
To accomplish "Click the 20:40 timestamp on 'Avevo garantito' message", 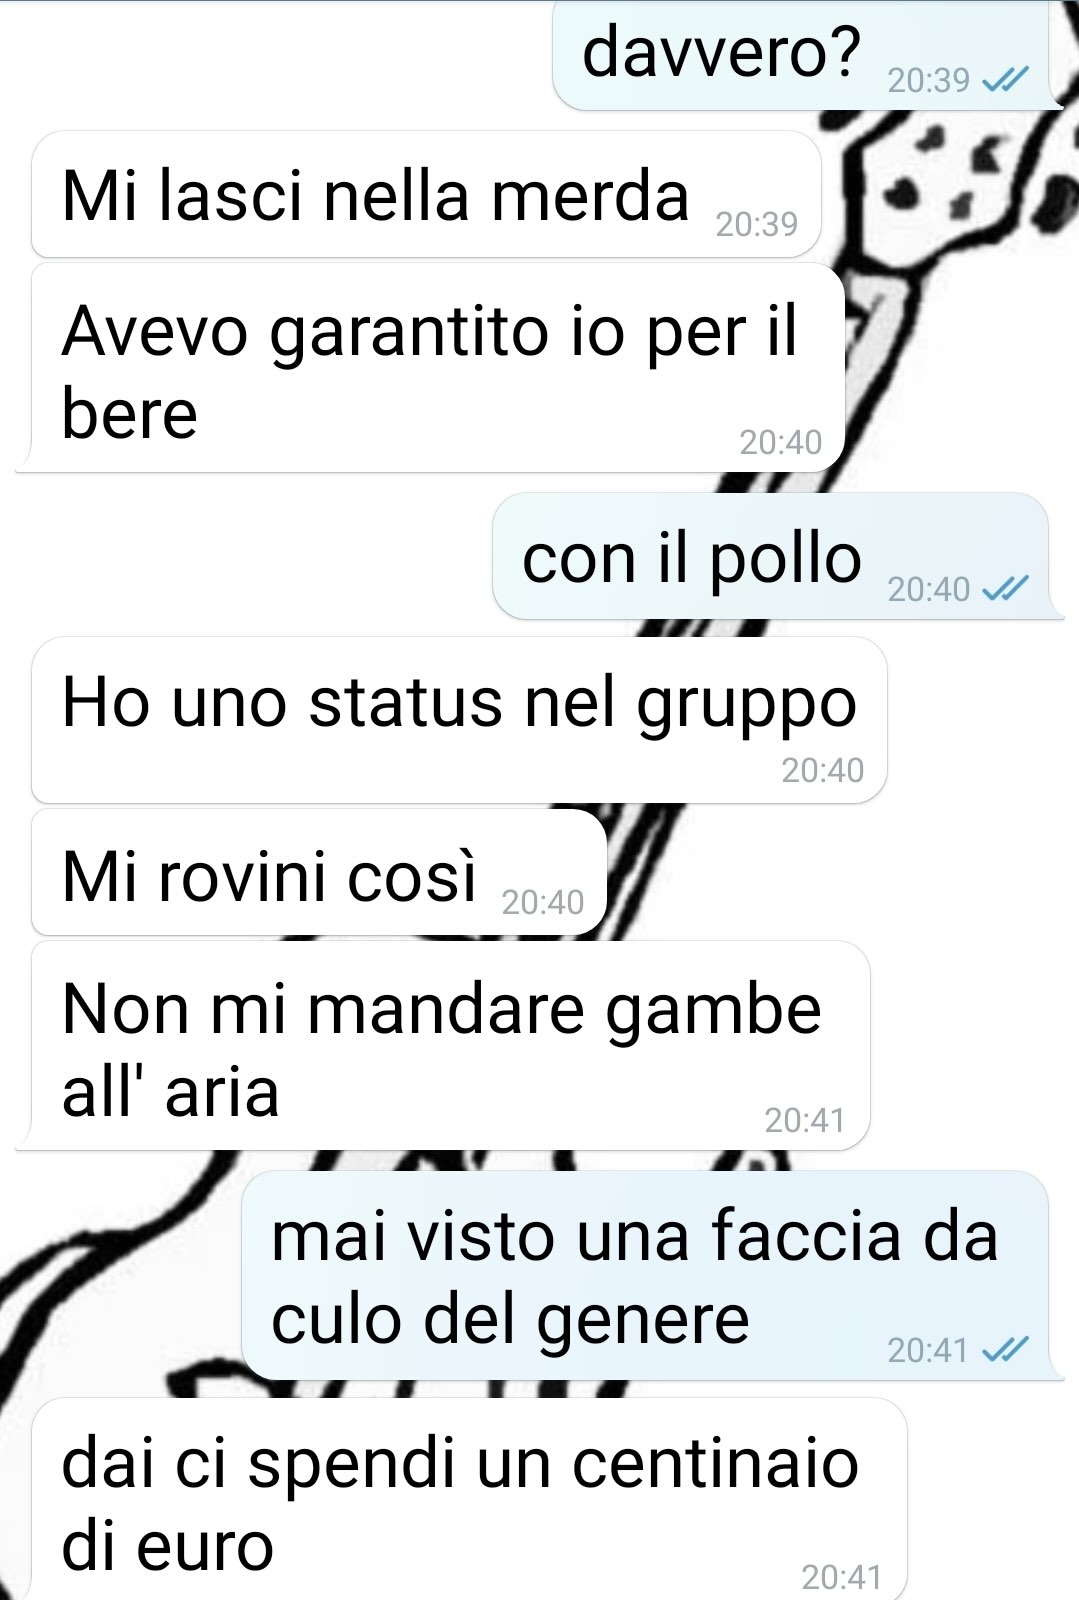I will [x=781, y=442].
